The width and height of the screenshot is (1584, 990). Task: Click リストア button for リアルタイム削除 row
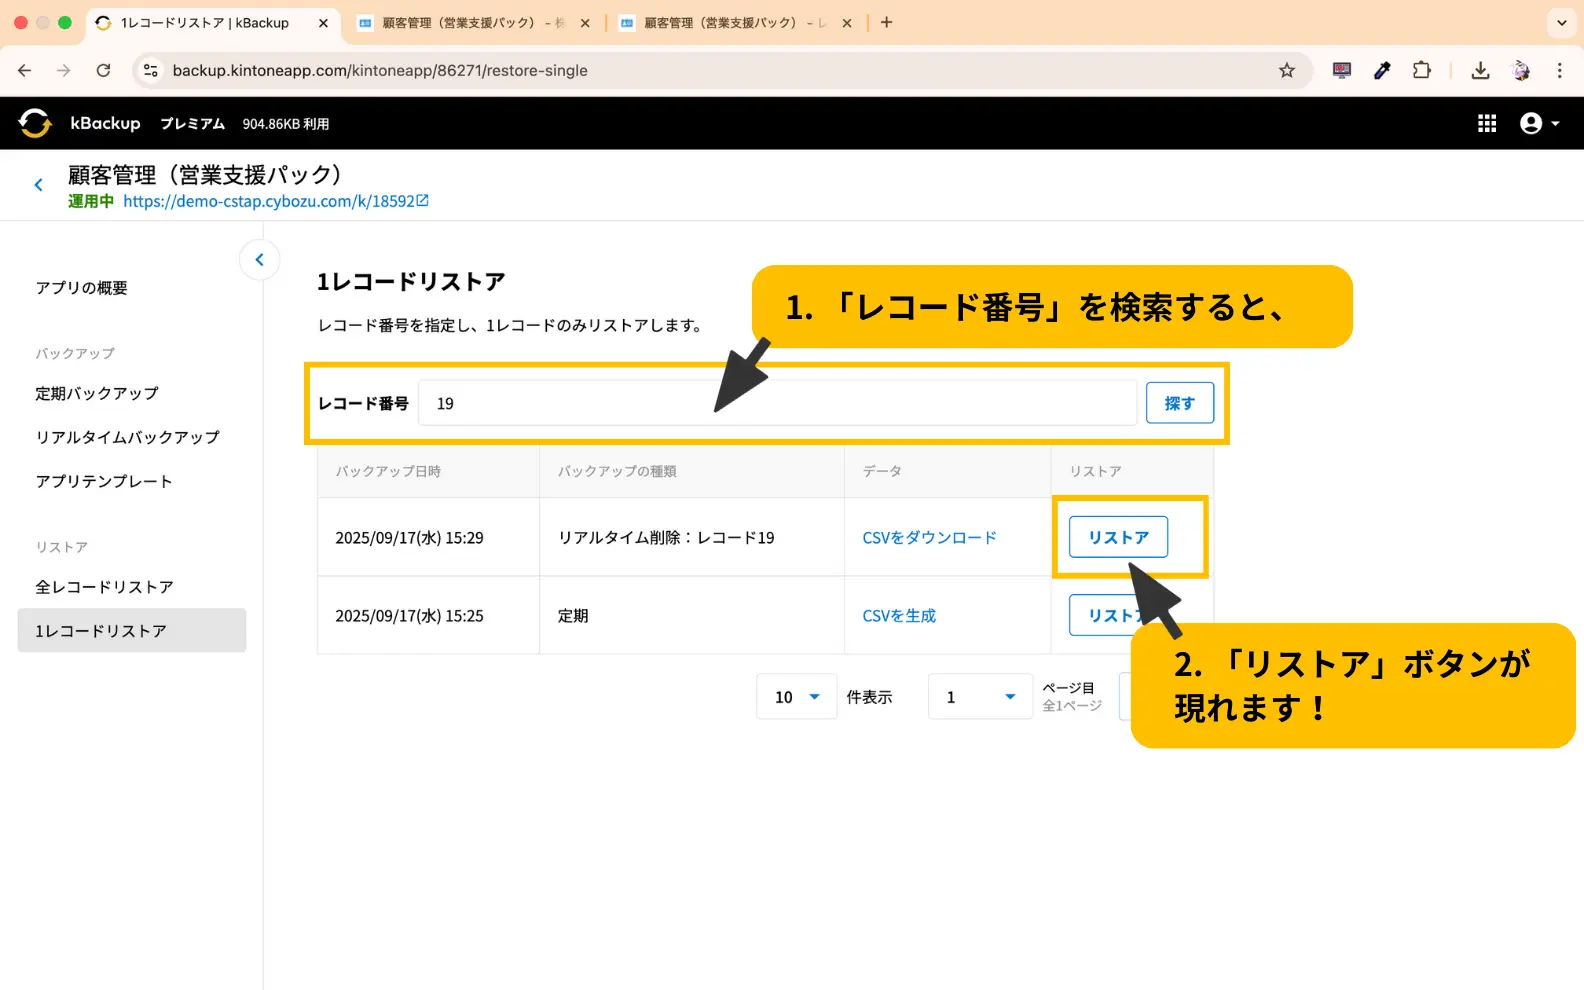1118,537
